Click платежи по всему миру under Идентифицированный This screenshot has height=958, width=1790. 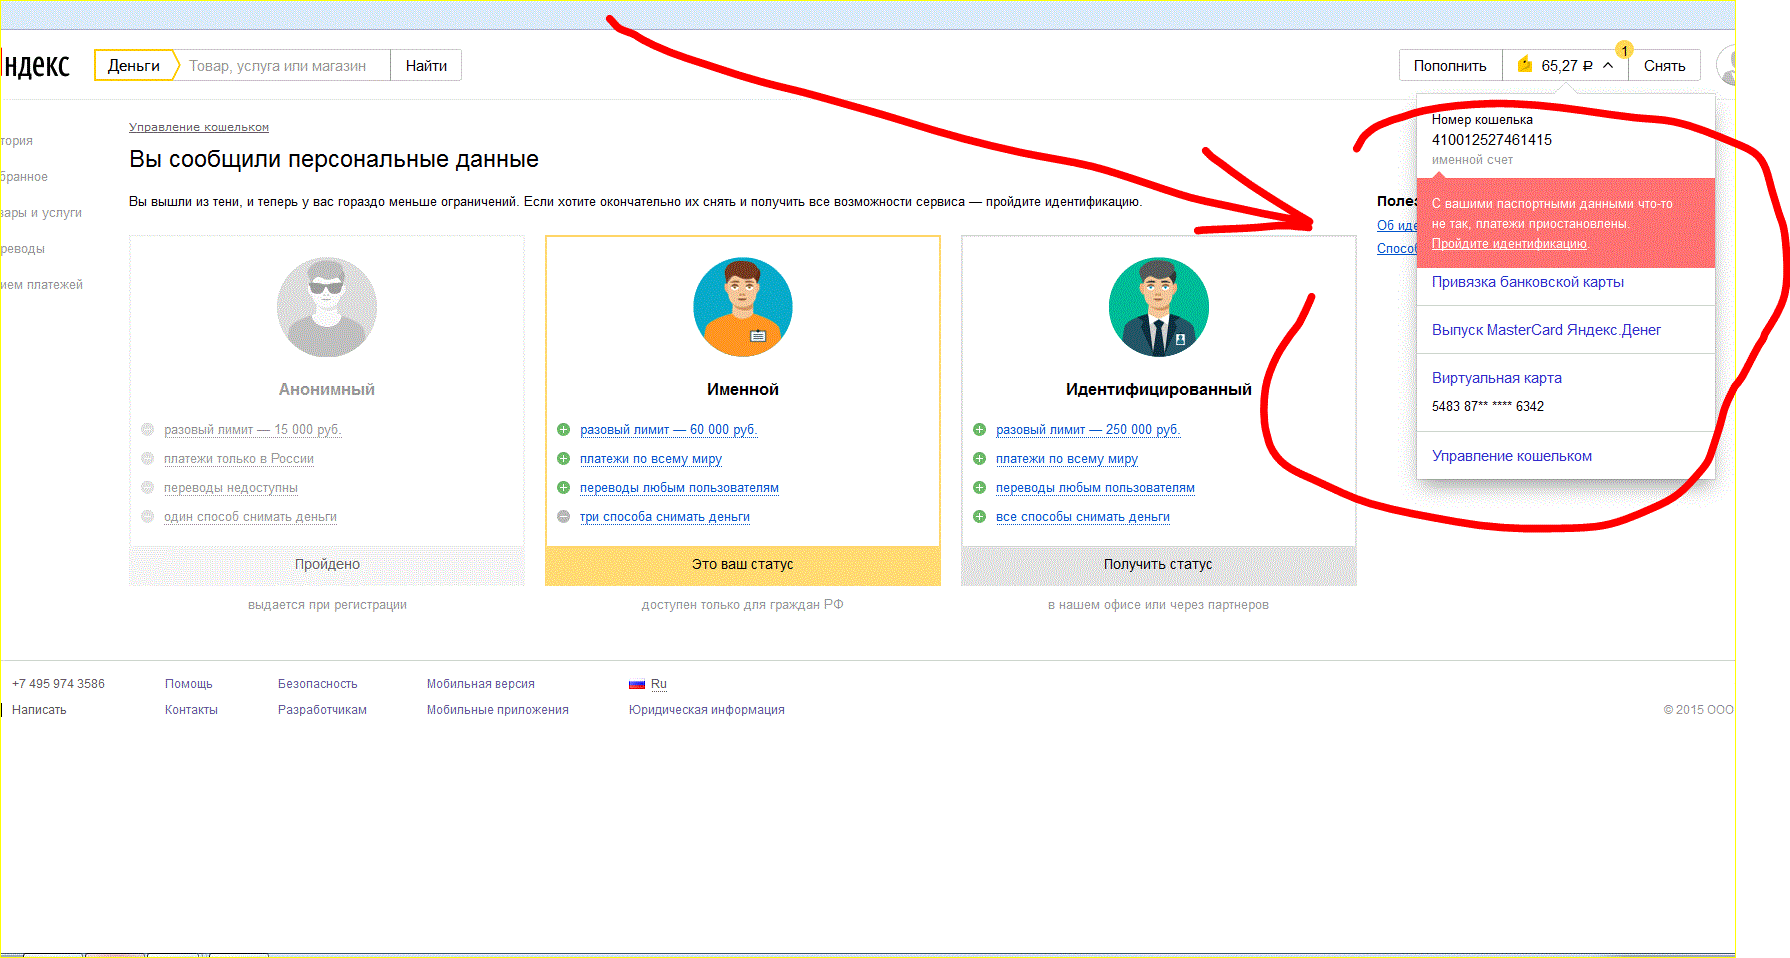(x=1067, y=459)
